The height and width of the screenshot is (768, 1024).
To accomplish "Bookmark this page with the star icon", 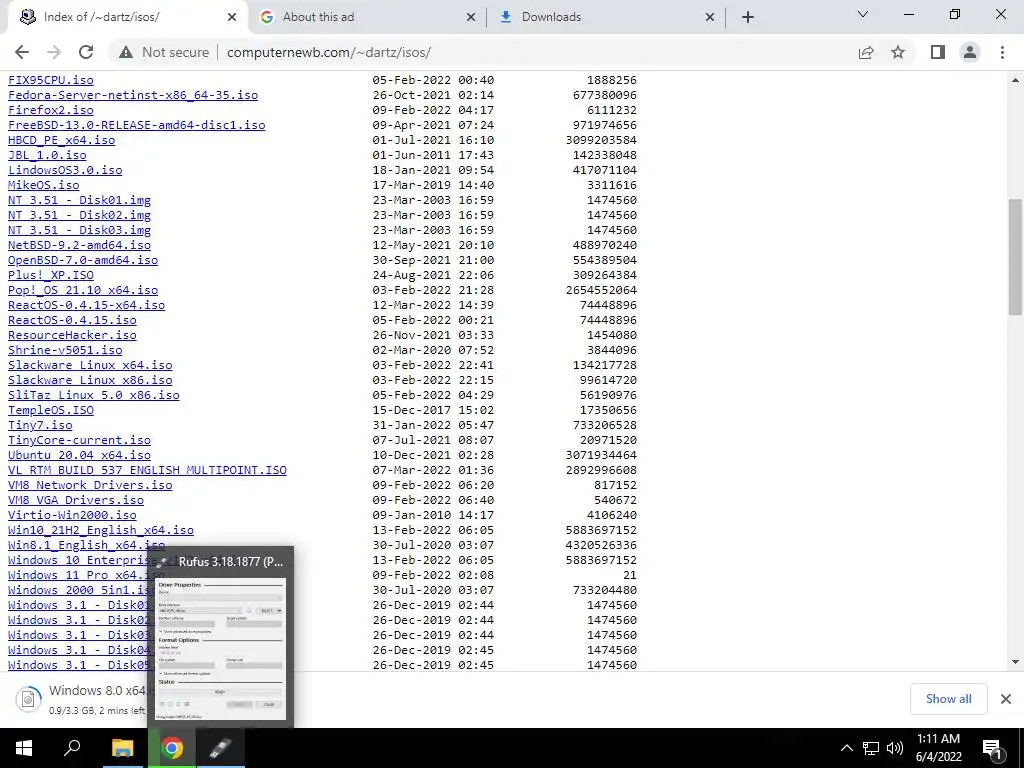I will (898, 52).
